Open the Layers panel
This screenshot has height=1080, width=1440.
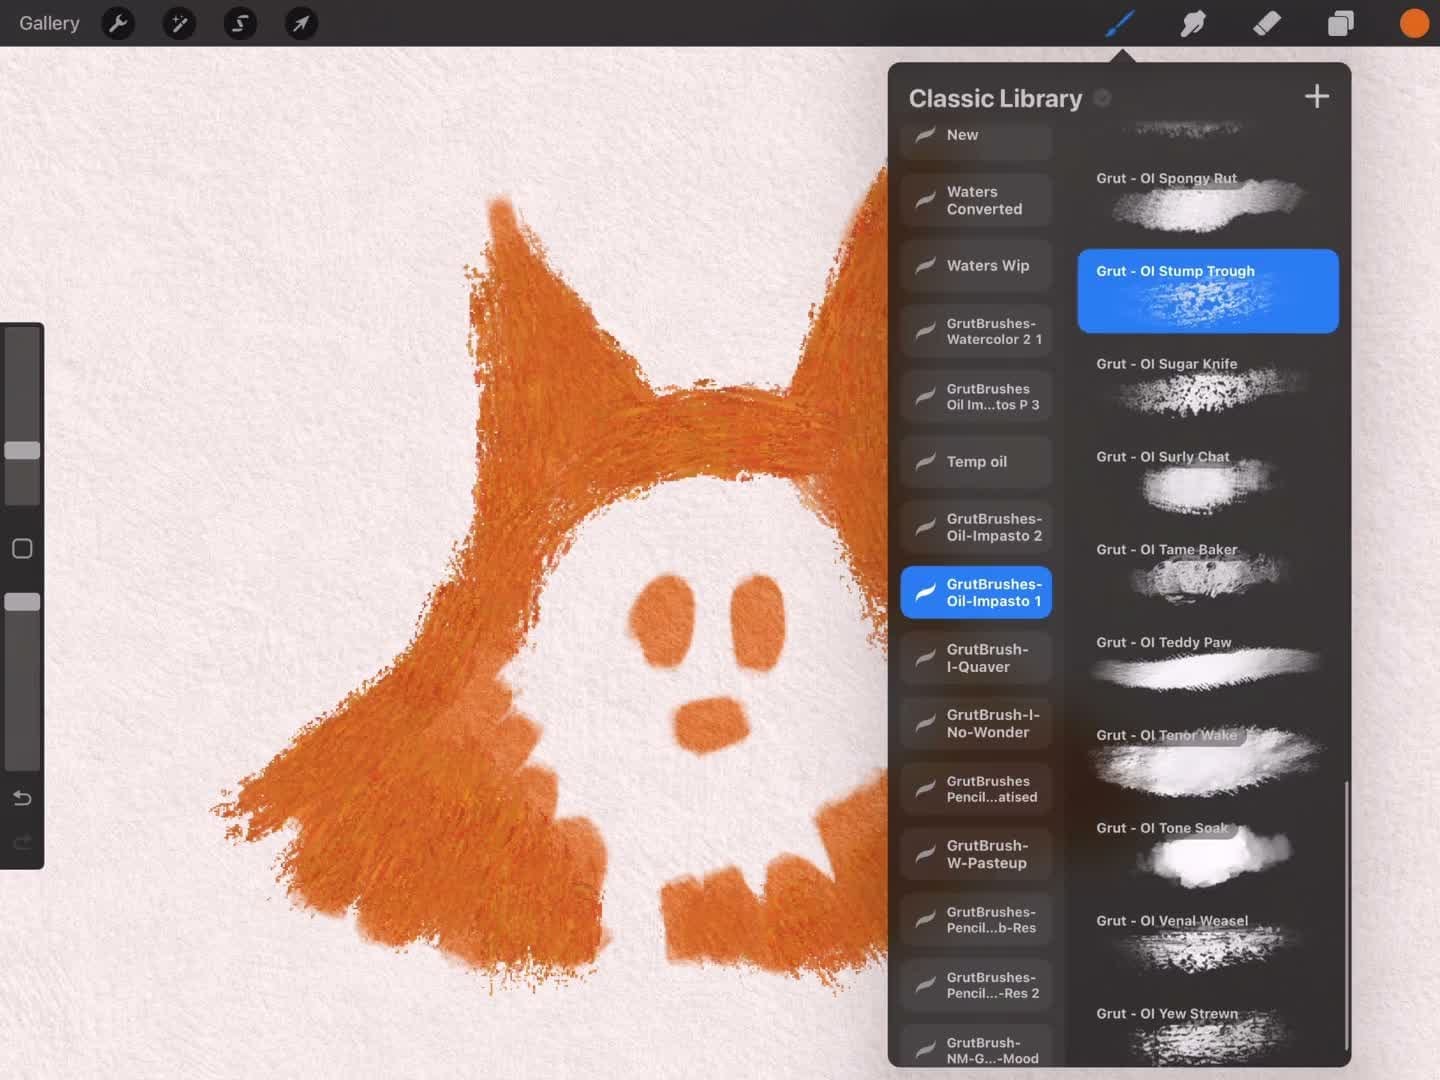pos(1340,23)
